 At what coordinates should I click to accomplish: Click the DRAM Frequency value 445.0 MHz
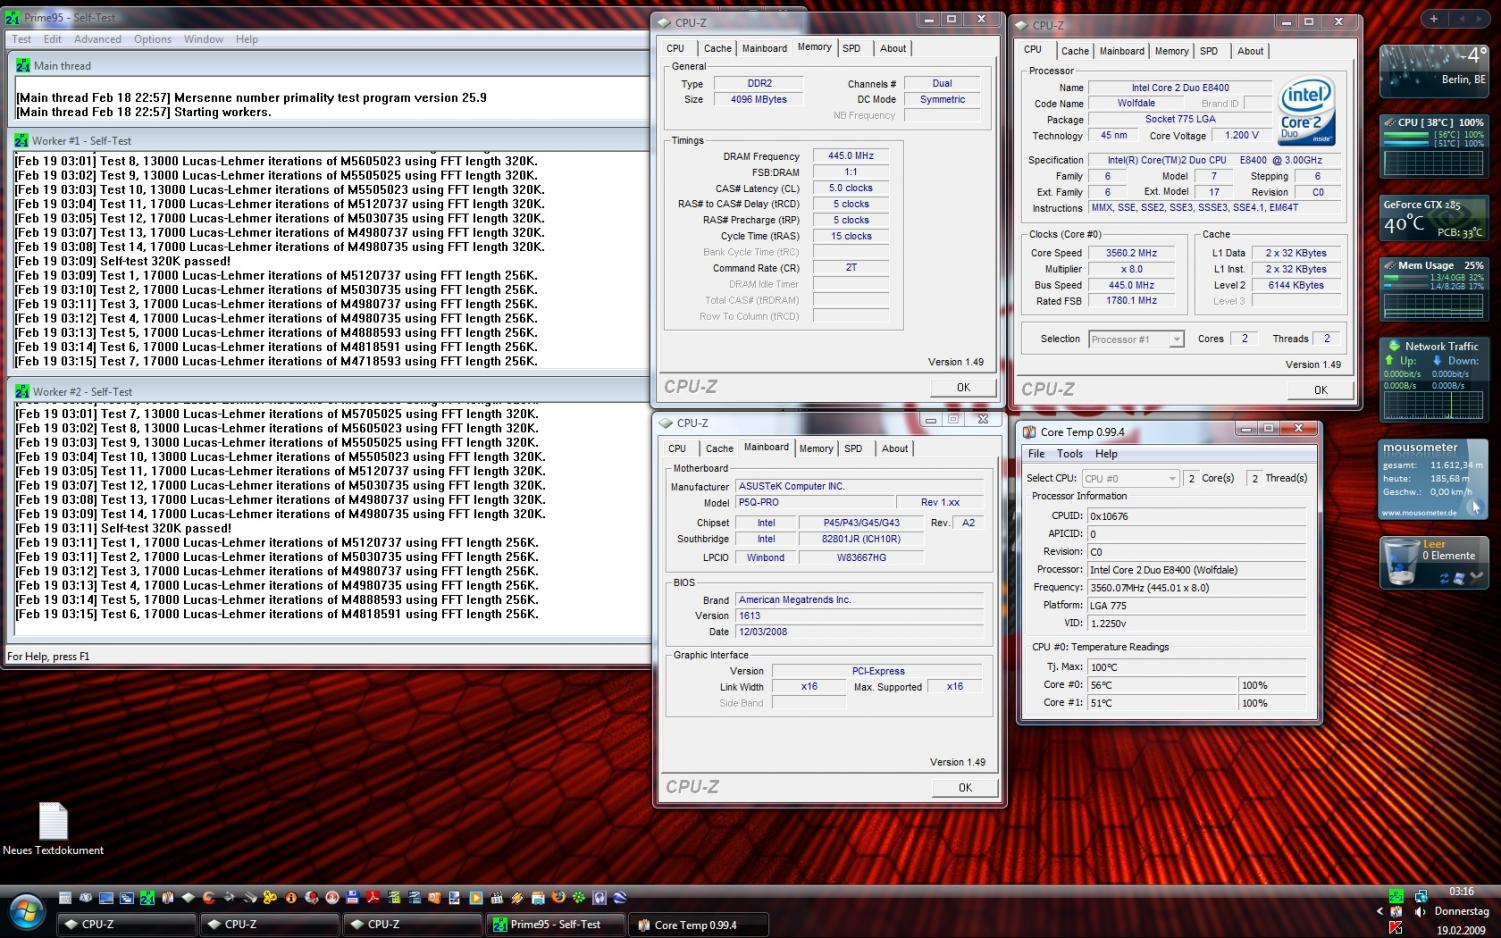(x=851, y=156)
